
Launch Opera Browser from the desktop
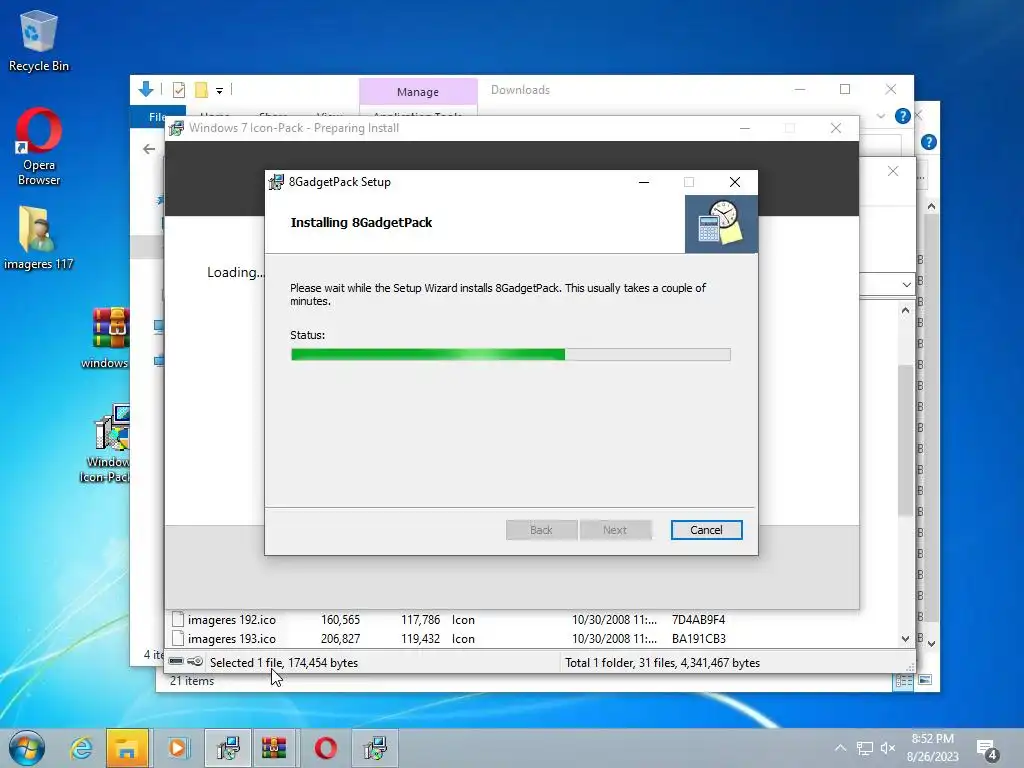(39, 146)
